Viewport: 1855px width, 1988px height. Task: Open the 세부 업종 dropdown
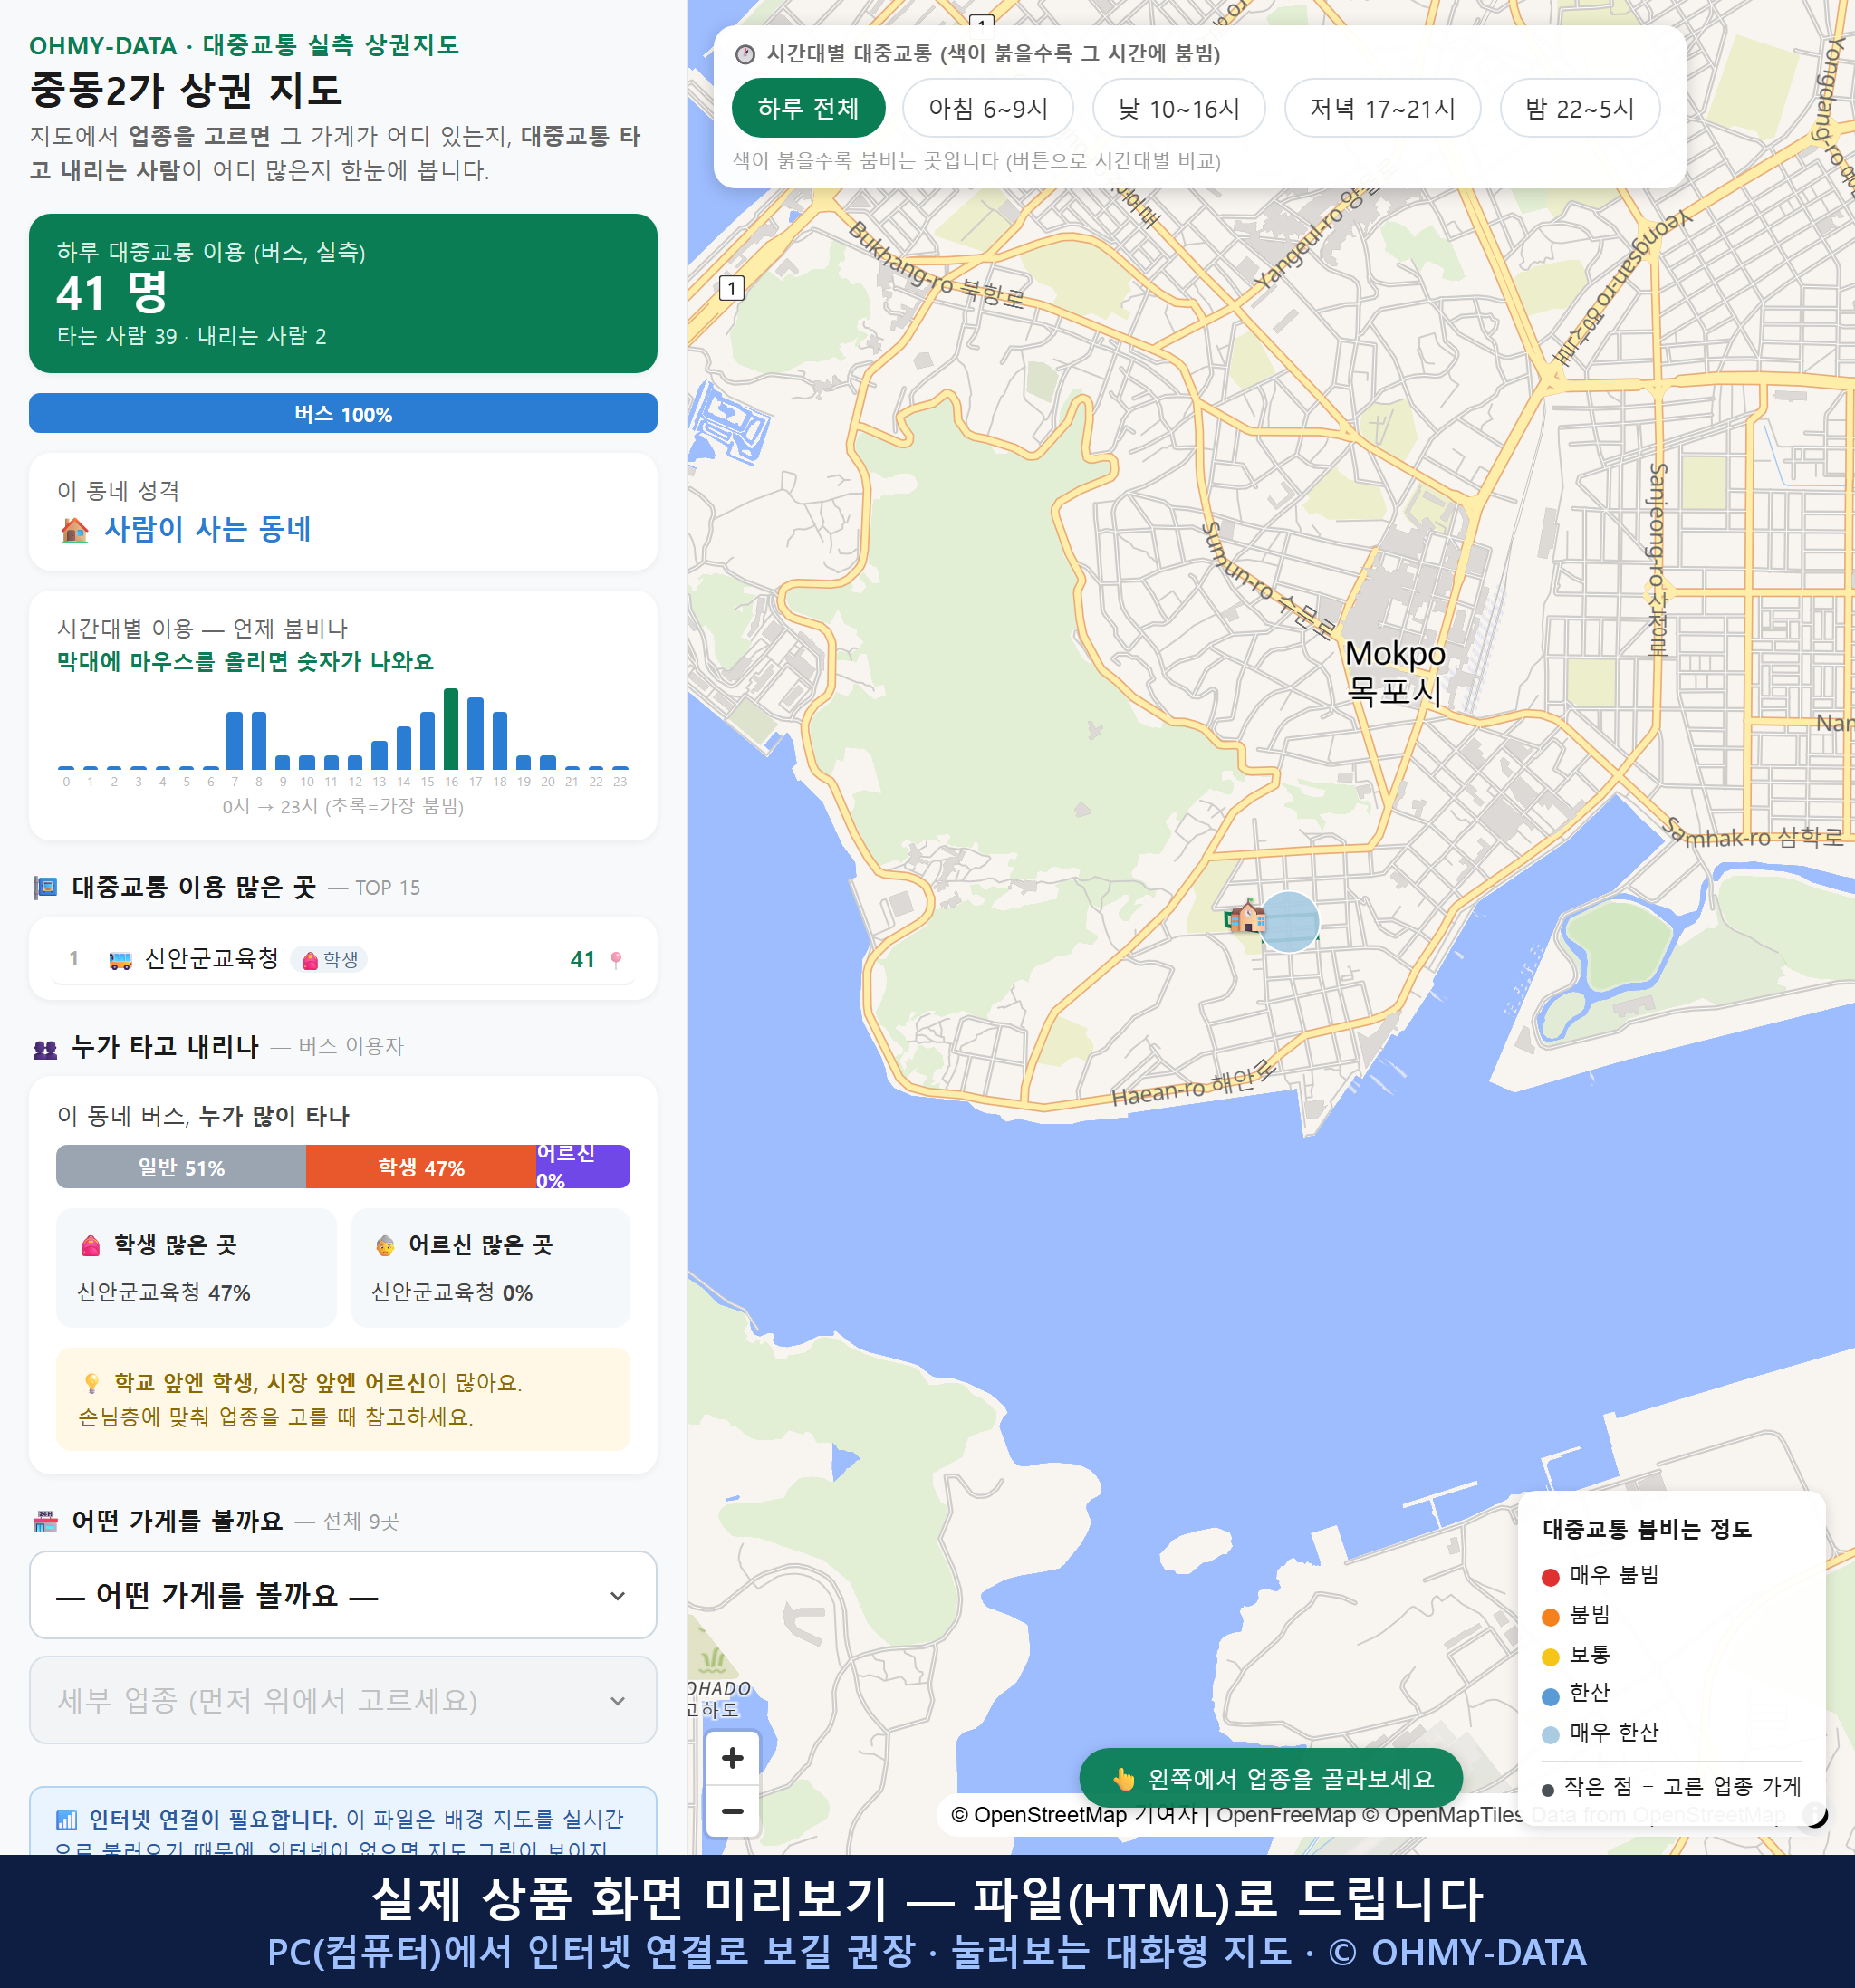343,1699
